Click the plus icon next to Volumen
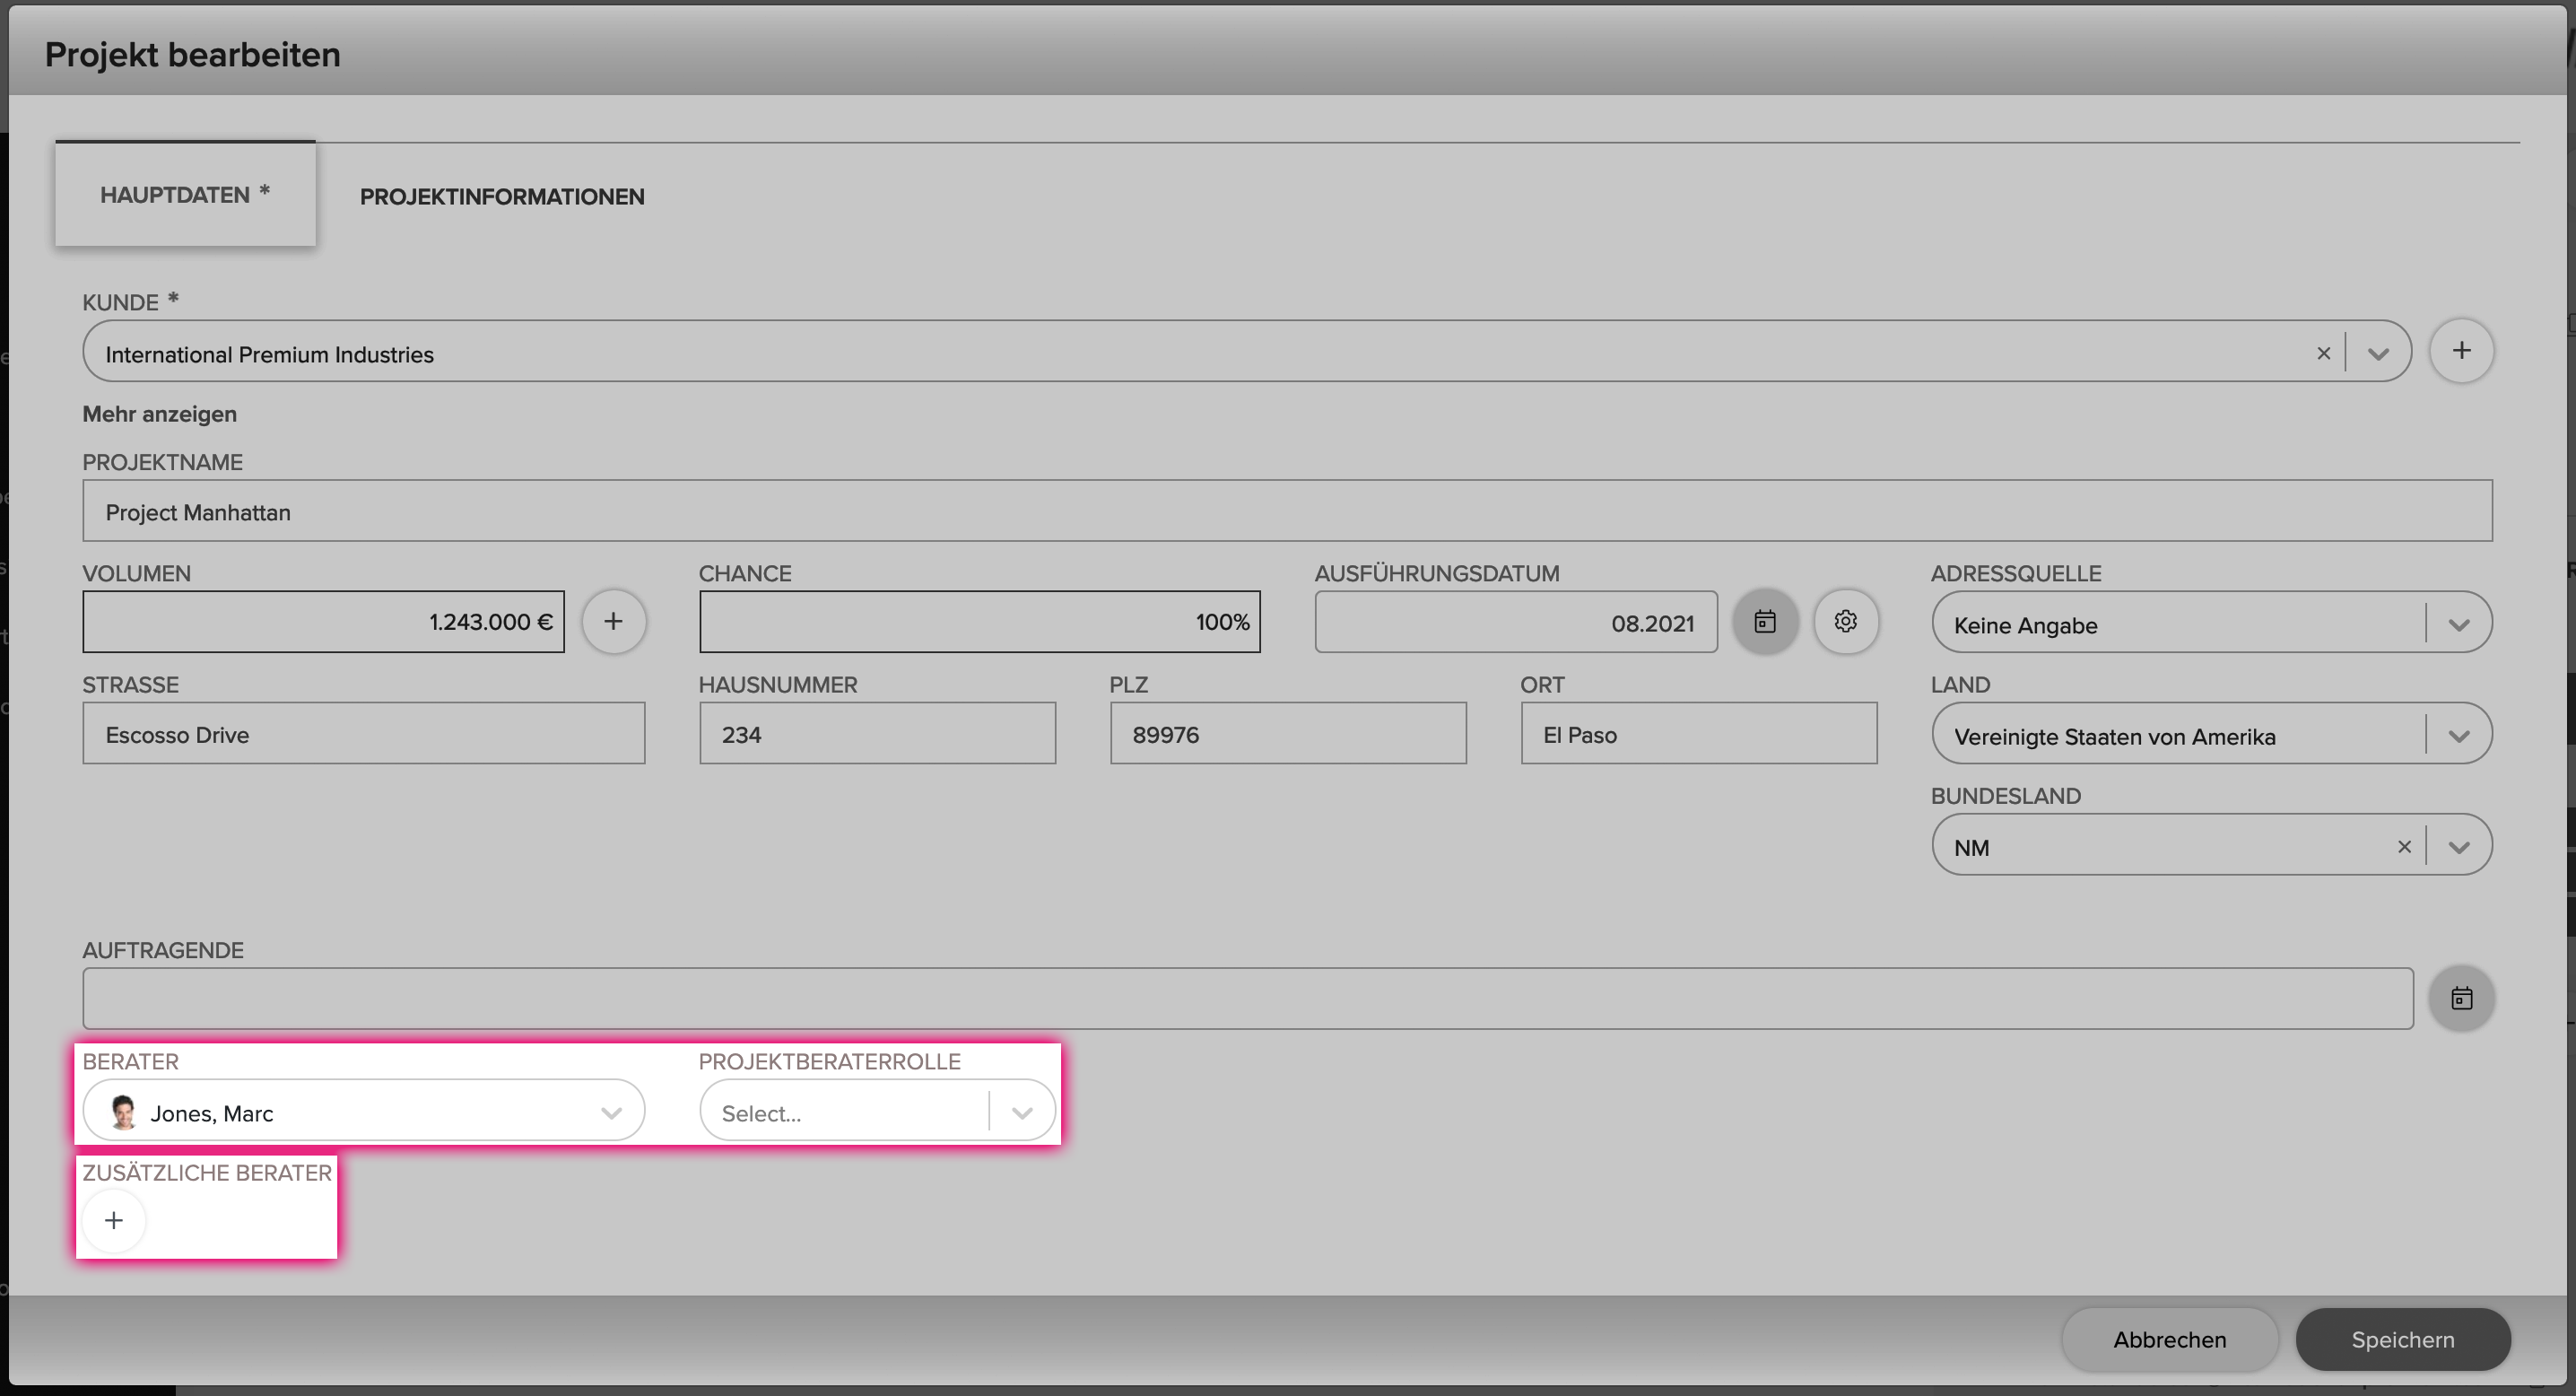The height and width of the screenshot is (1396, 2576). [x=613, y=622]
